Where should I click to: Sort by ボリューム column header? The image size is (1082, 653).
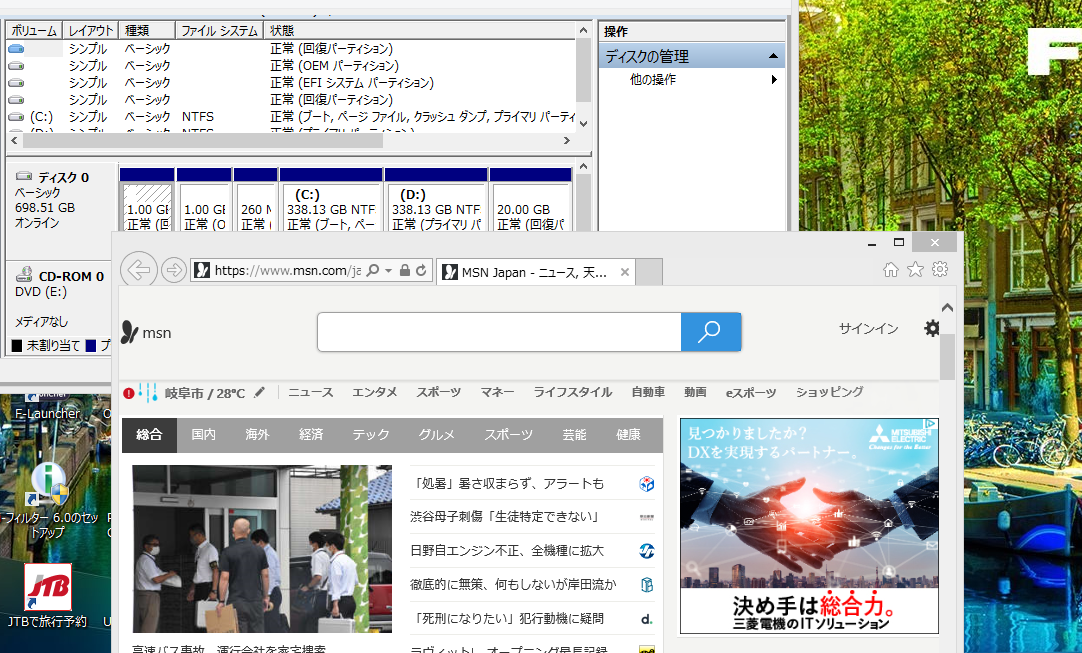34,30
